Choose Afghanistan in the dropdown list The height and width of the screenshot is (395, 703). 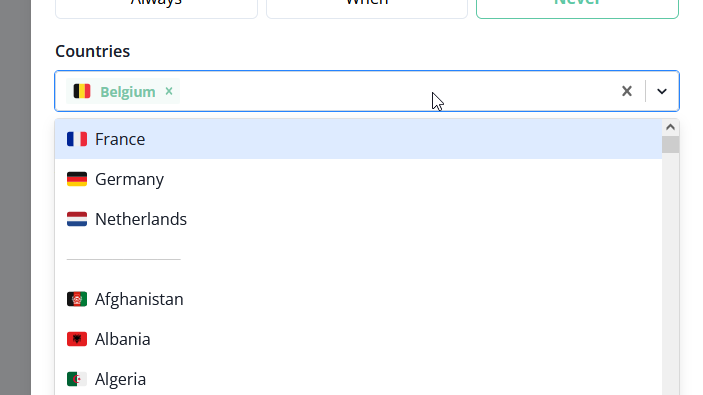(358, 299)
